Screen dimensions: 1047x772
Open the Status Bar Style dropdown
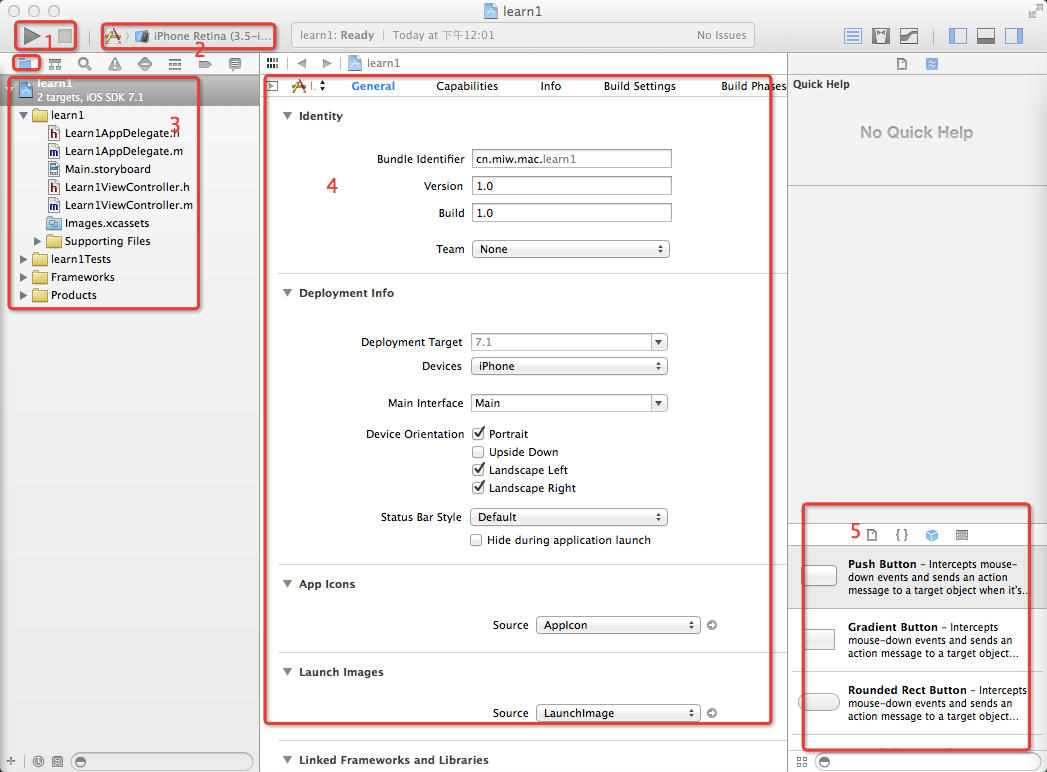point(569,518)
